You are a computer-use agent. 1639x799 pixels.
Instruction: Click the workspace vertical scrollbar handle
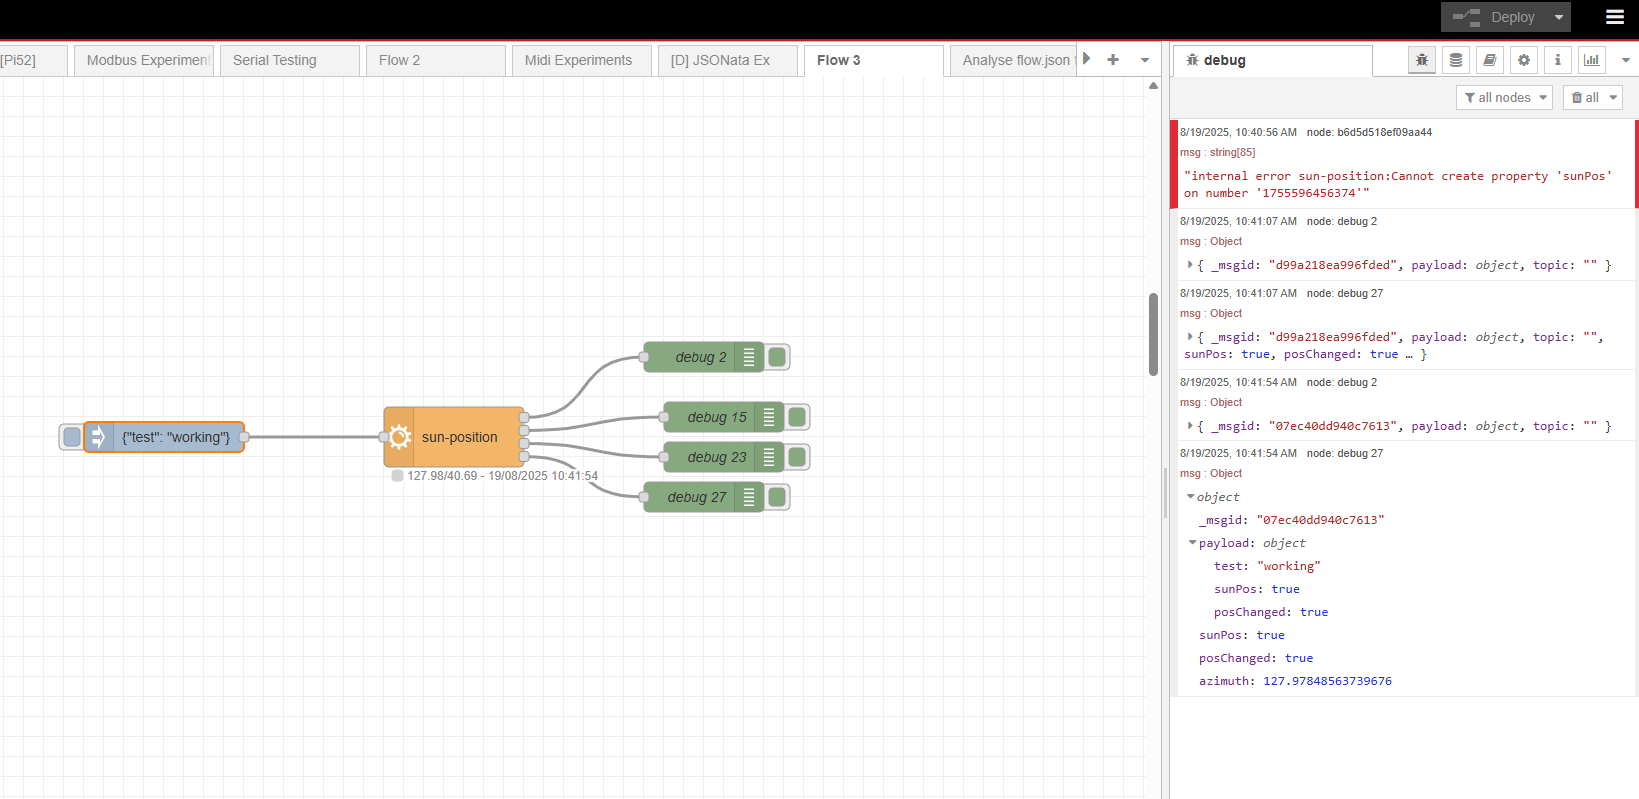tap(1153, 334)
